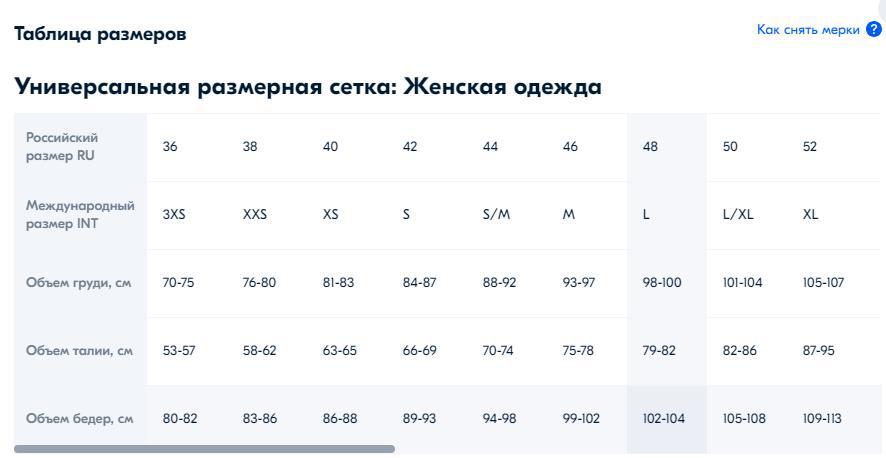Viewport: 886px width, 458px height.
Task: Click the blue question mark help icon
Action: (874, 29)
